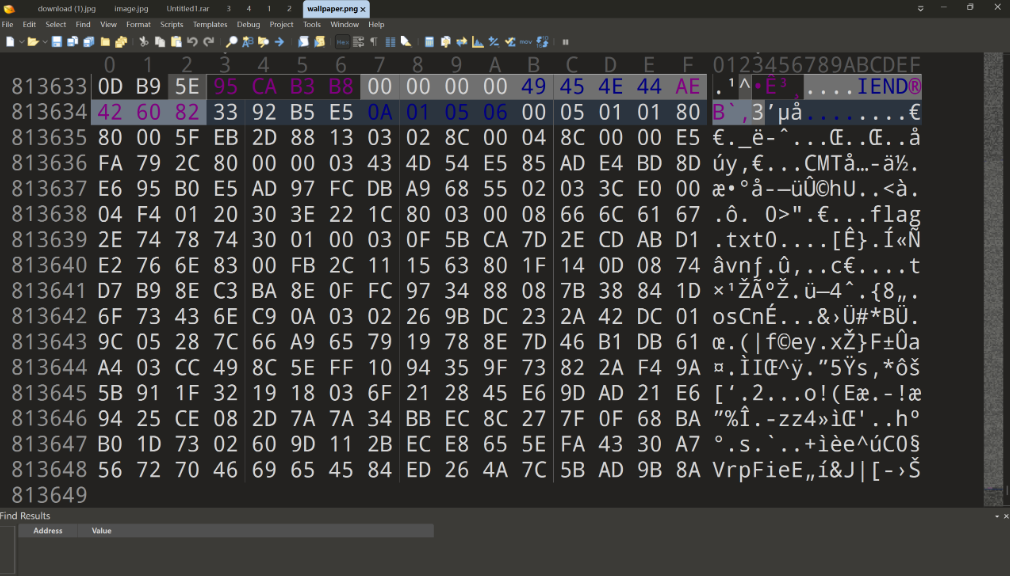This screenshot has height=576, width=1010.
Task: Click the Undo arrow icon
Action: (192, 42)
